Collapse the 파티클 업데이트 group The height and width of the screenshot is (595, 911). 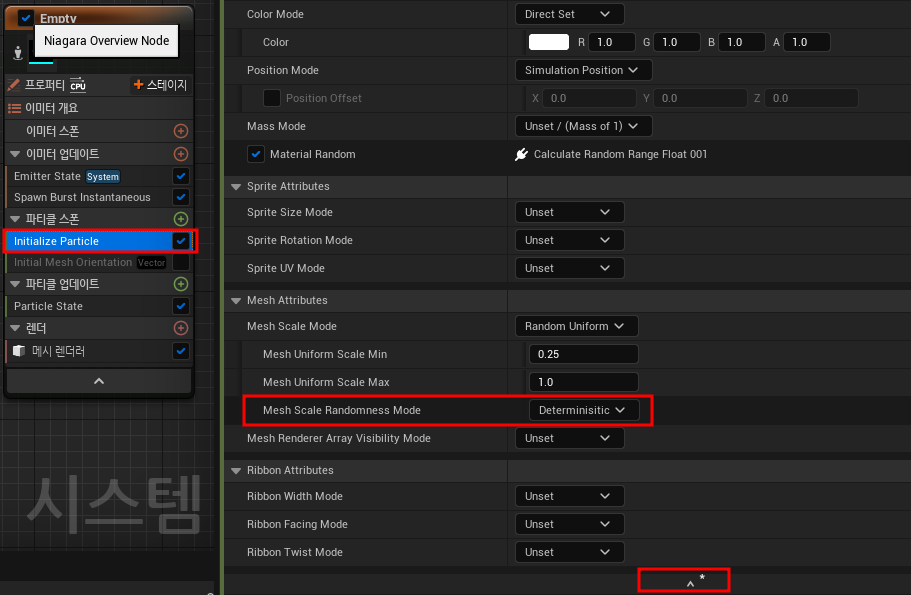point(15,284)
